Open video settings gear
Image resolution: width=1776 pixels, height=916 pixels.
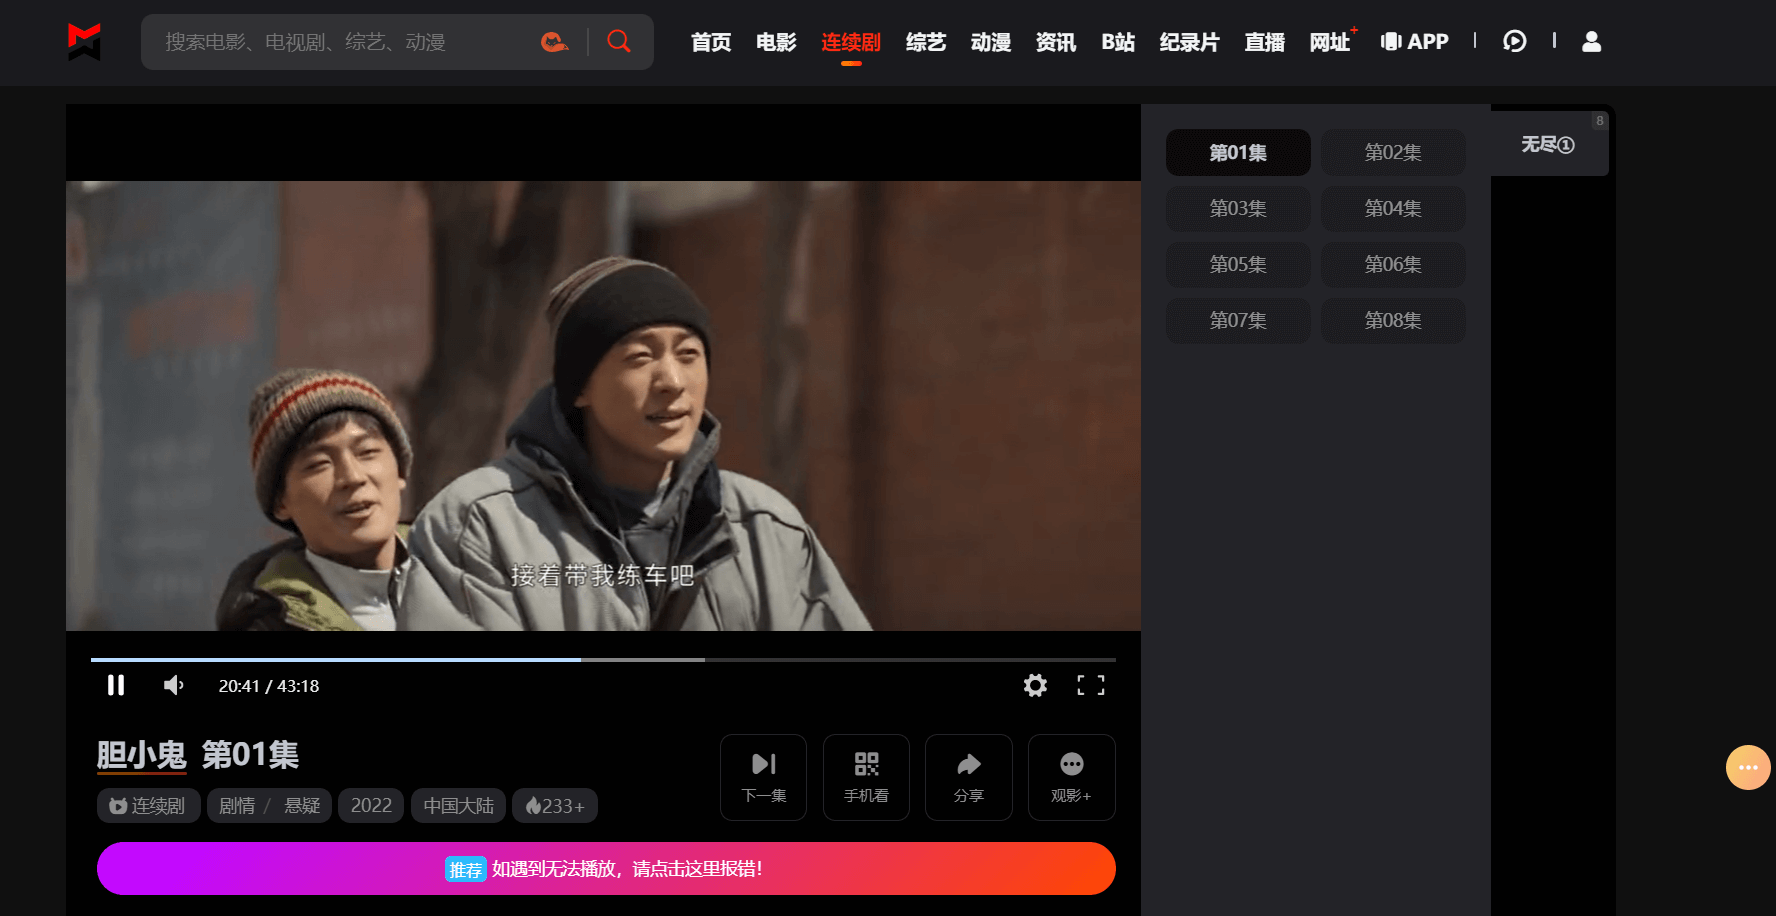1035,685
